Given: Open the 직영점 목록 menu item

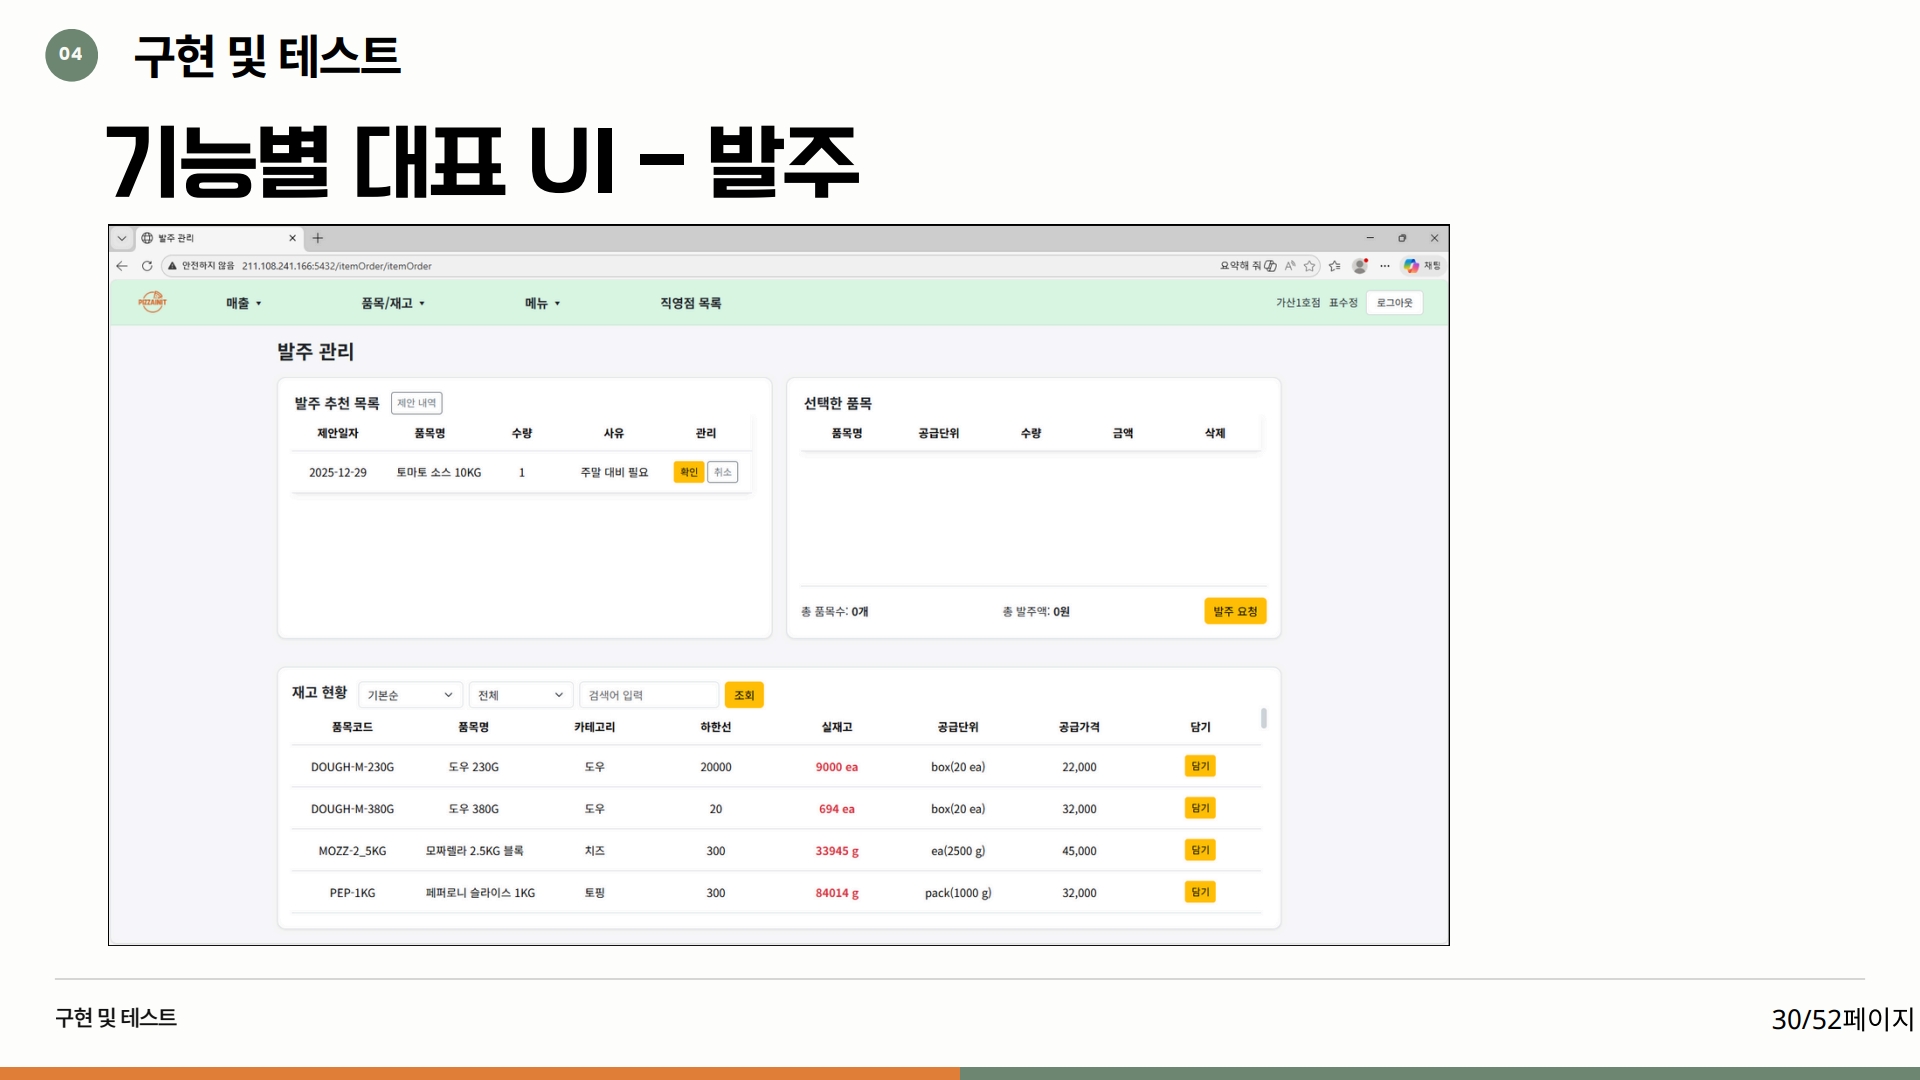Looking at the screenshot, I should click(690, 303).
